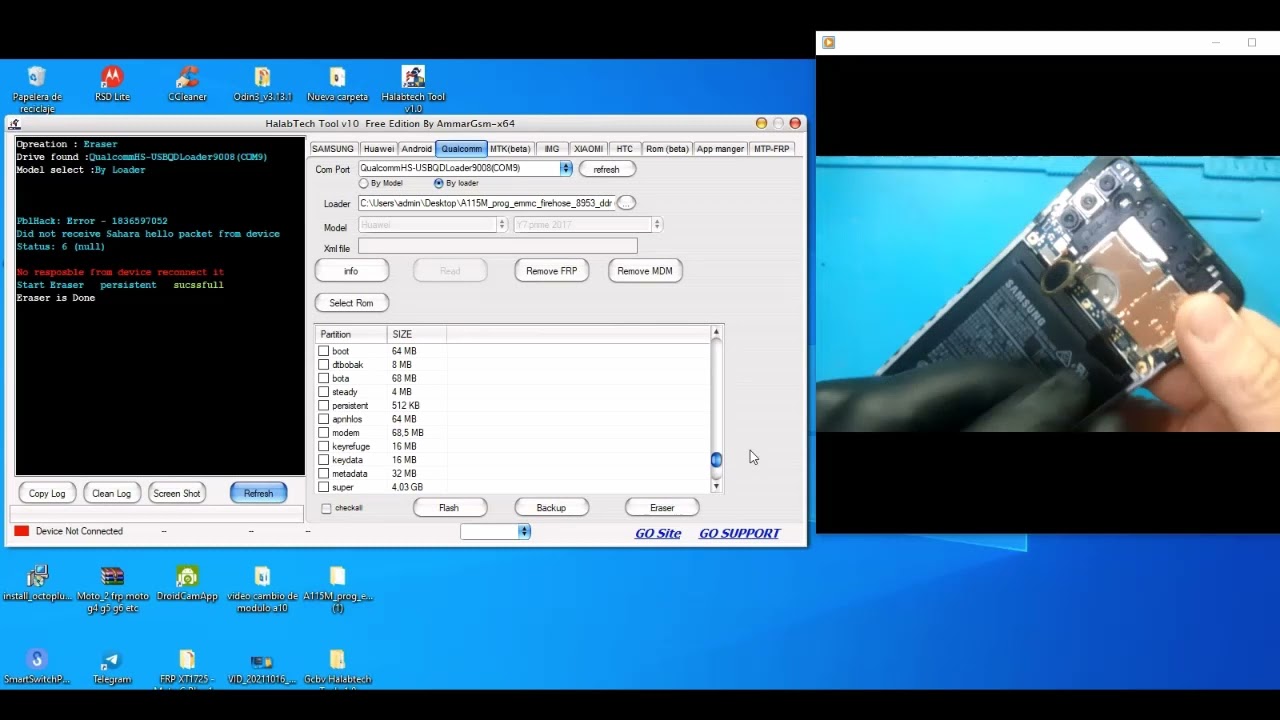This screenshot has width=1280, height=720.
Task: Open VID_20211016 video file icon
Action: [x=262, y=667]
